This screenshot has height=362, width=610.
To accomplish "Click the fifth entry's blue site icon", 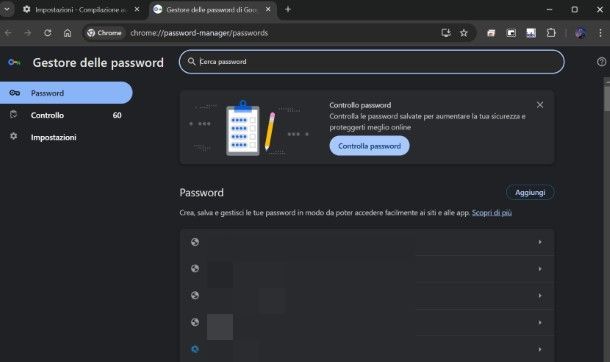I will [195, 349].
